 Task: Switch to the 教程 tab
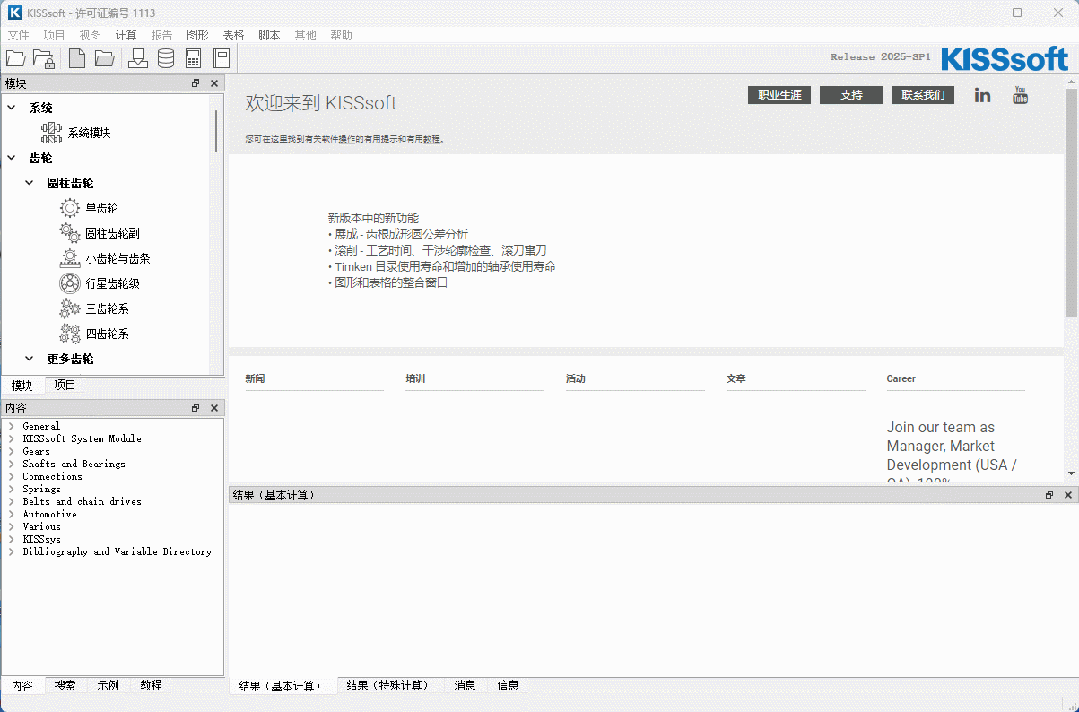coord(151,685)
